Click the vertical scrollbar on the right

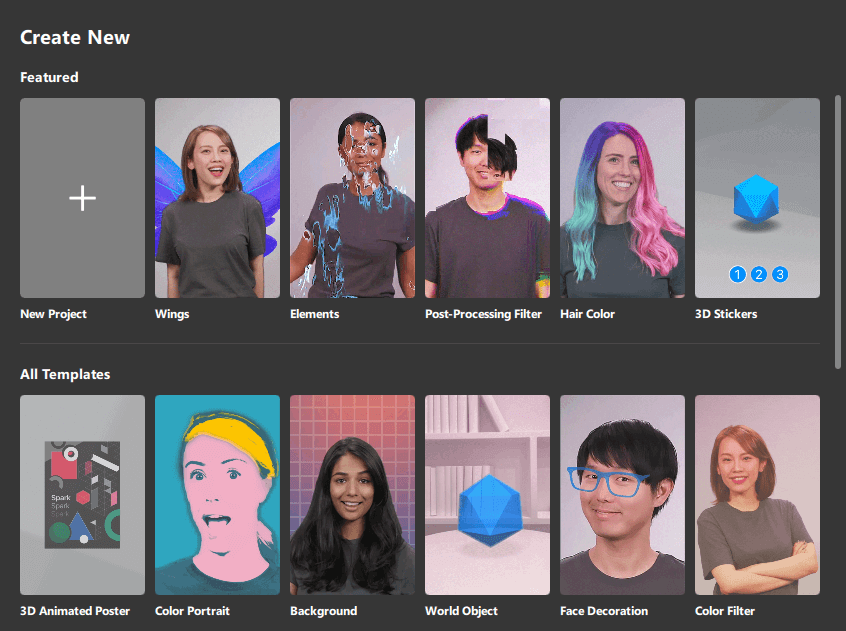click(837, 232)
